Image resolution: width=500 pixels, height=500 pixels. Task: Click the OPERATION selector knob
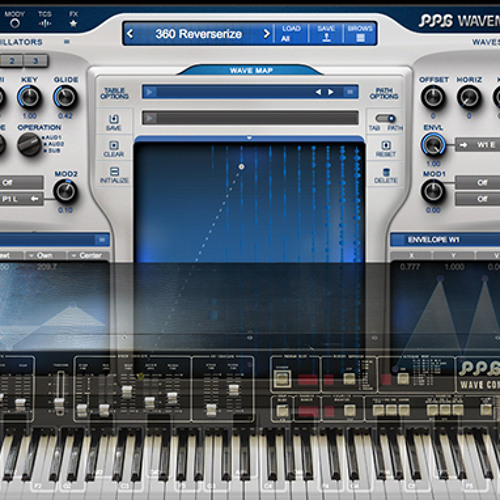click(x=29, y=144)
